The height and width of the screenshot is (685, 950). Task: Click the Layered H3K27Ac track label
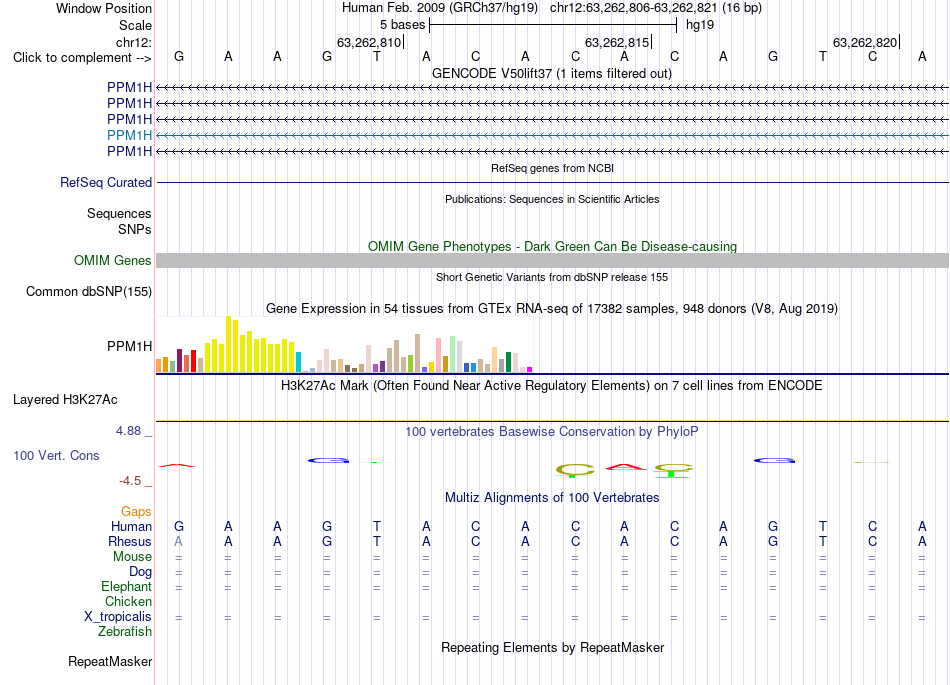click(x=65, y=400)
